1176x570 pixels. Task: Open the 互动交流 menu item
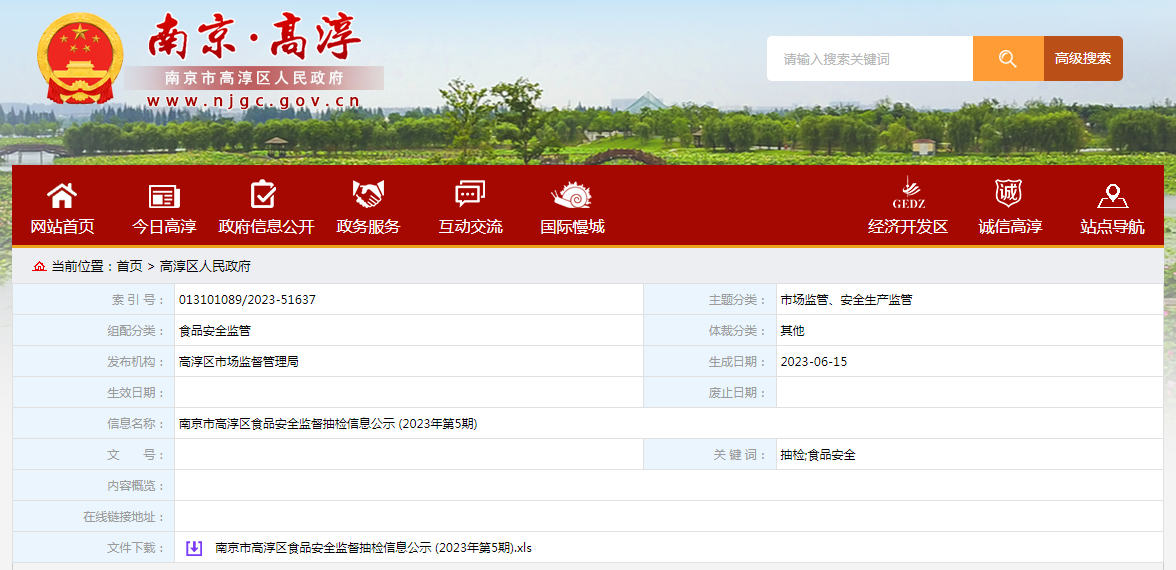tap(470, 226)
